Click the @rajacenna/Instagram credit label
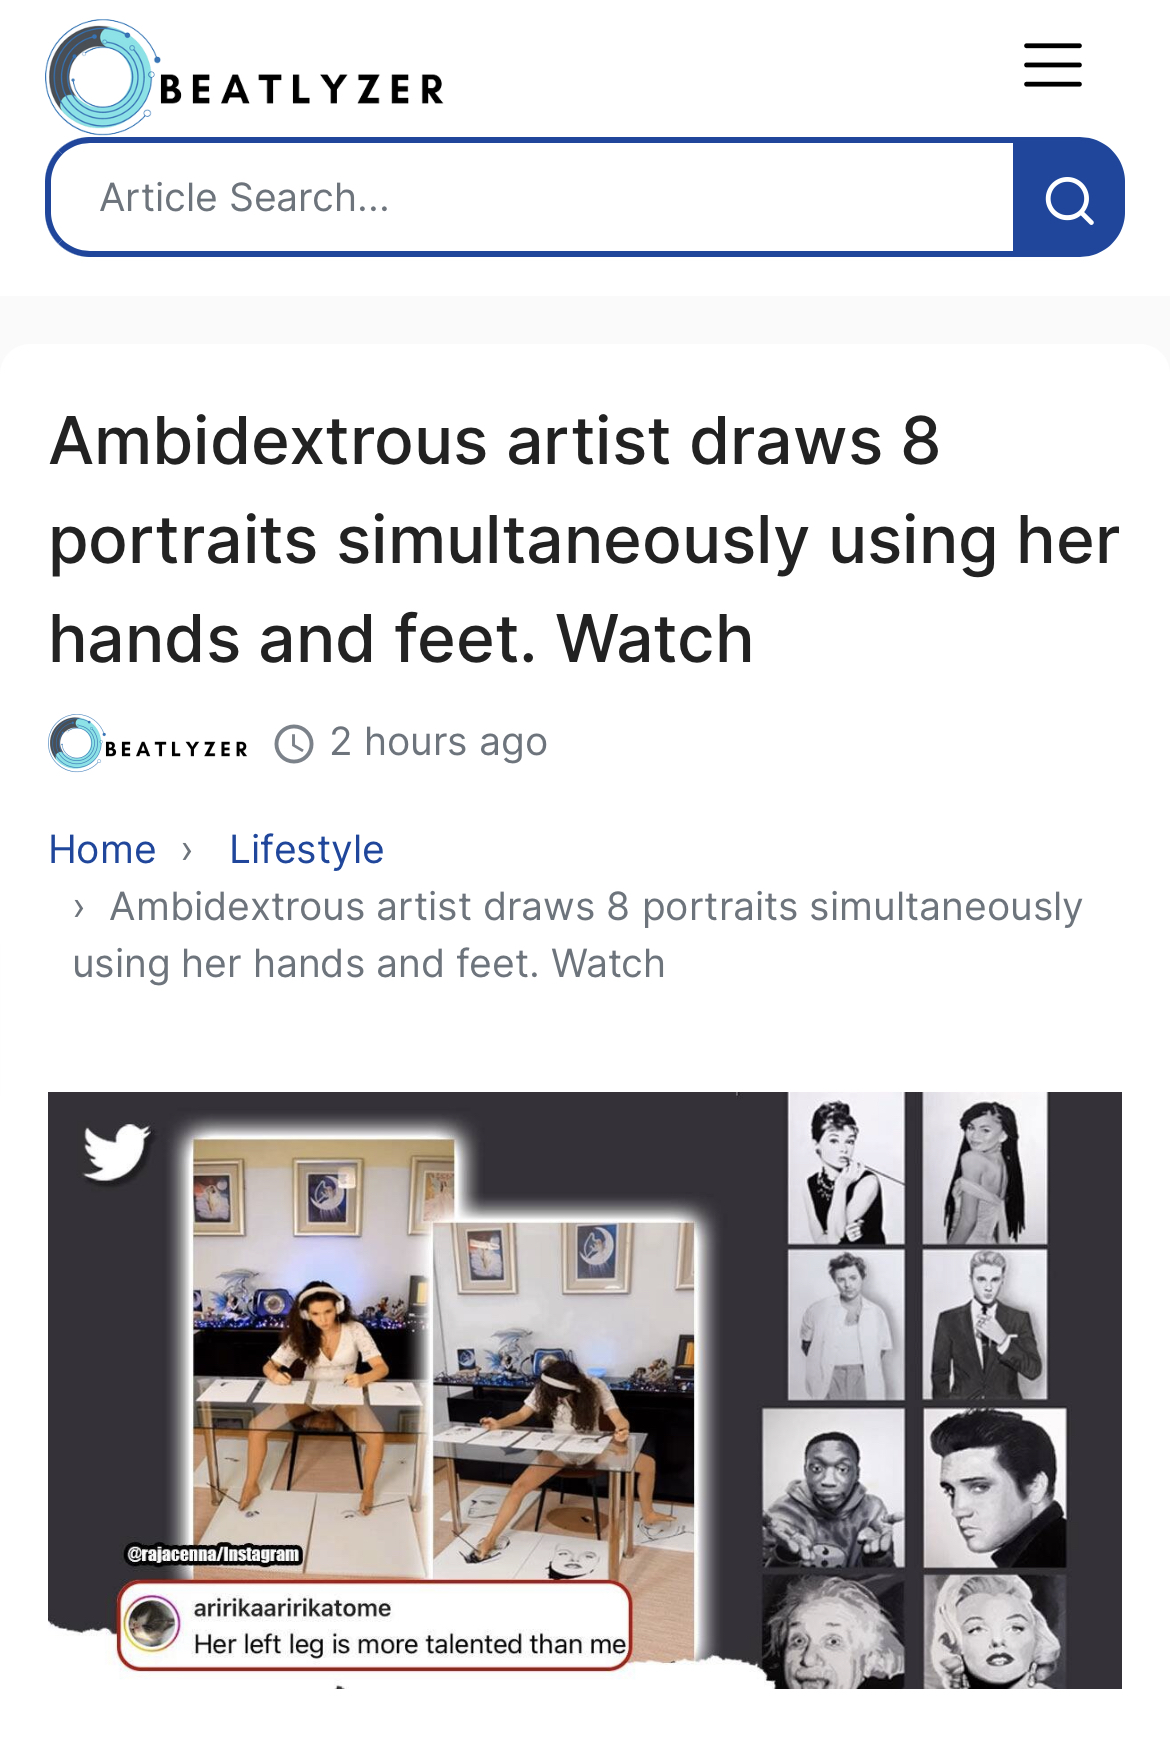The image size is (1170, 1737). (213, 1554)
